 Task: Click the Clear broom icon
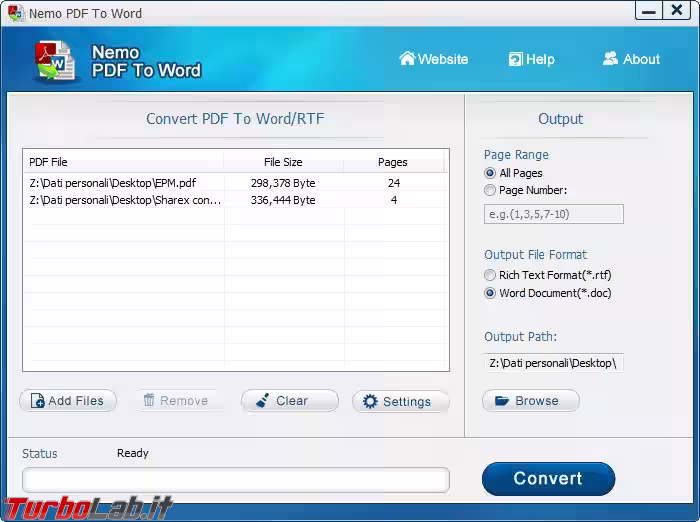point(262,401)
